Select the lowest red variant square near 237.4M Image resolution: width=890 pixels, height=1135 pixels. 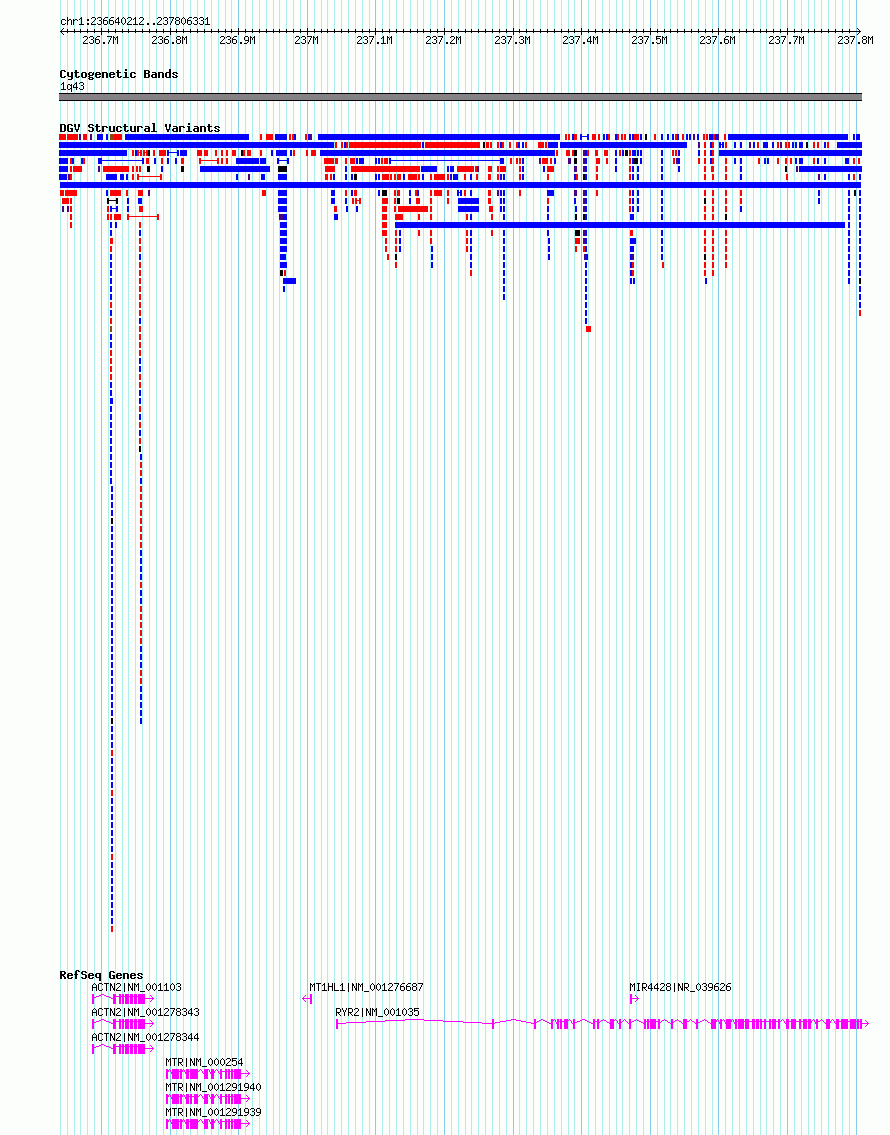588,329
